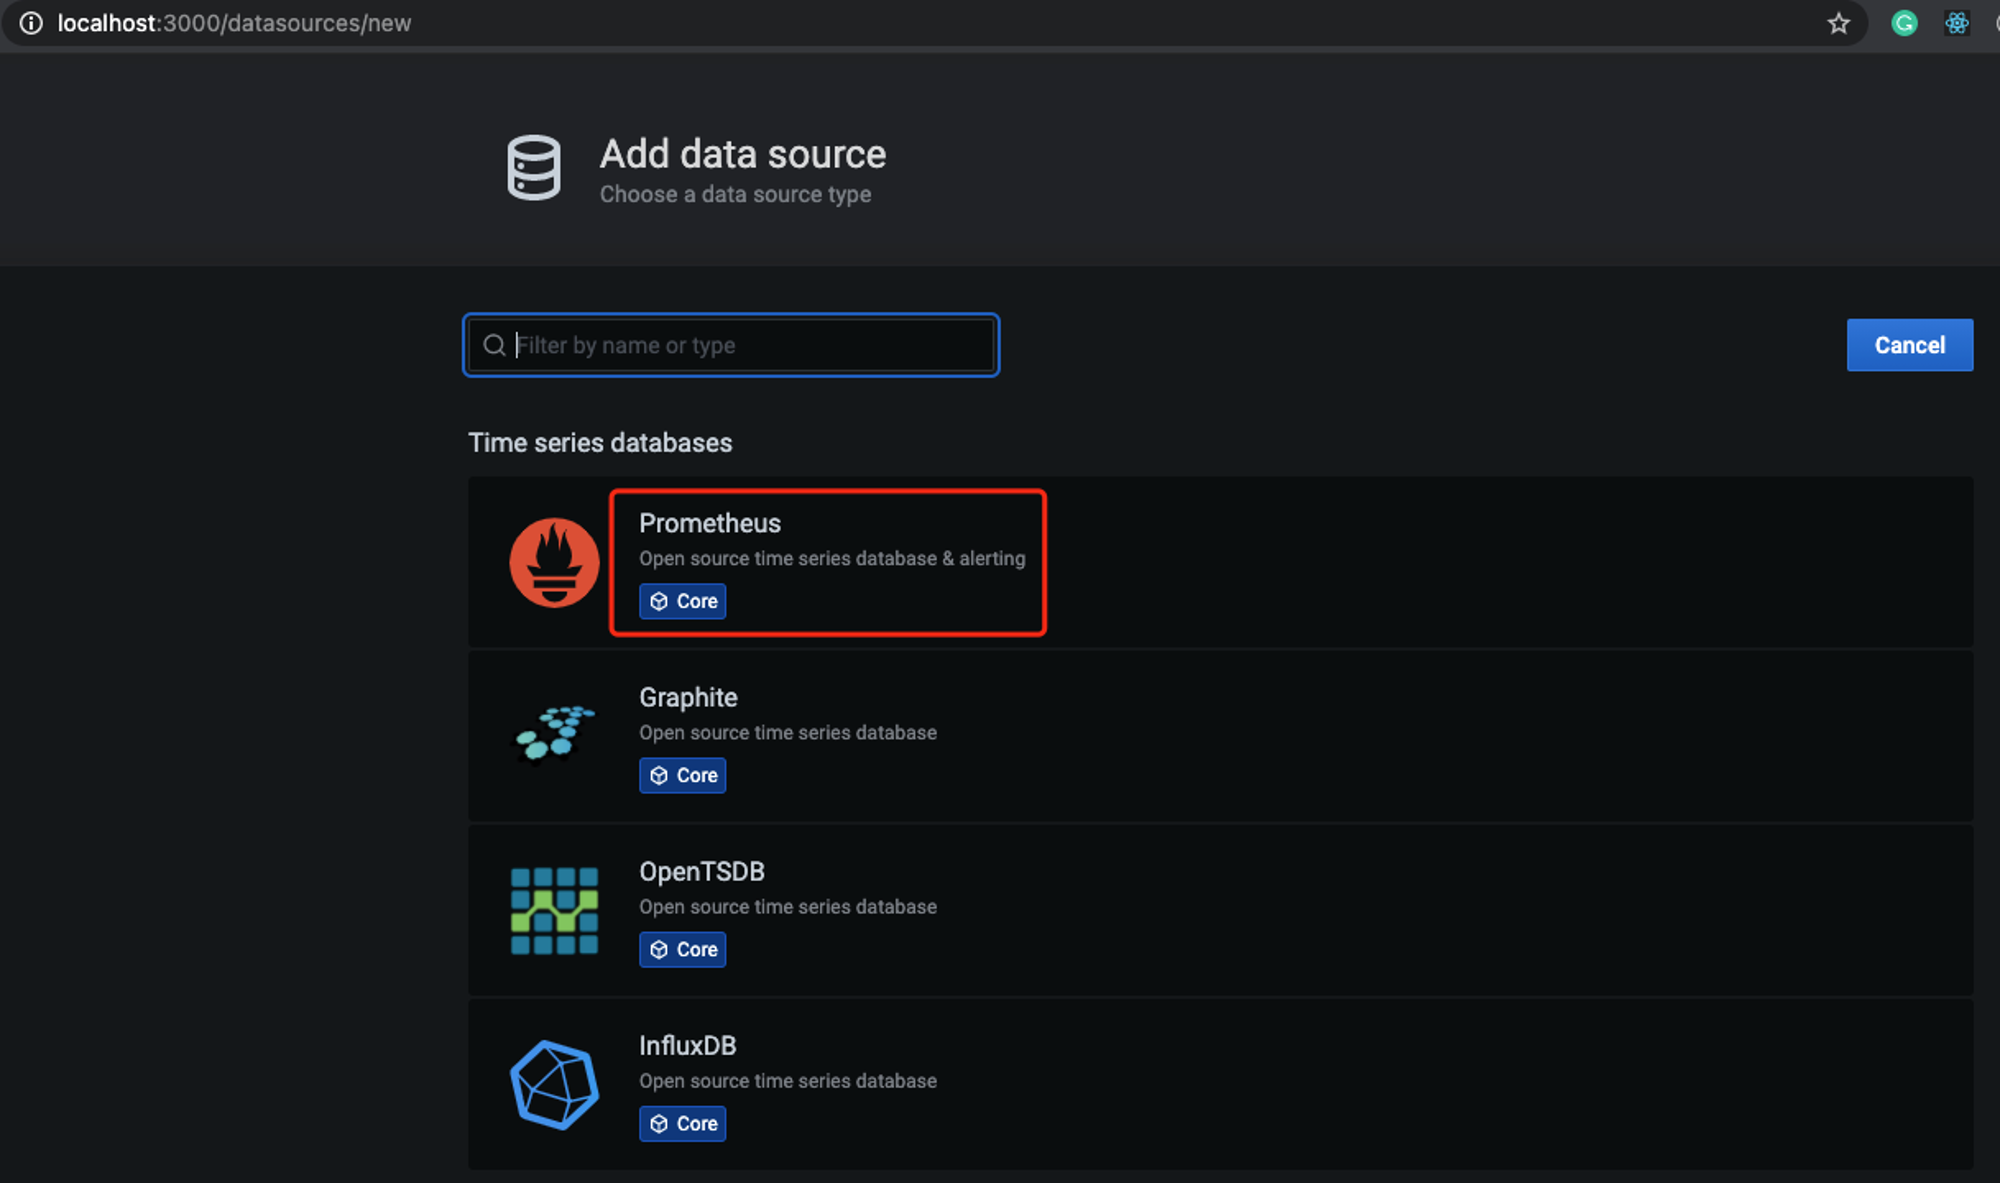Click the search magnifier icon in filter box
Viewport: 2000px width, 1183px height.
(x=494, y=345)
